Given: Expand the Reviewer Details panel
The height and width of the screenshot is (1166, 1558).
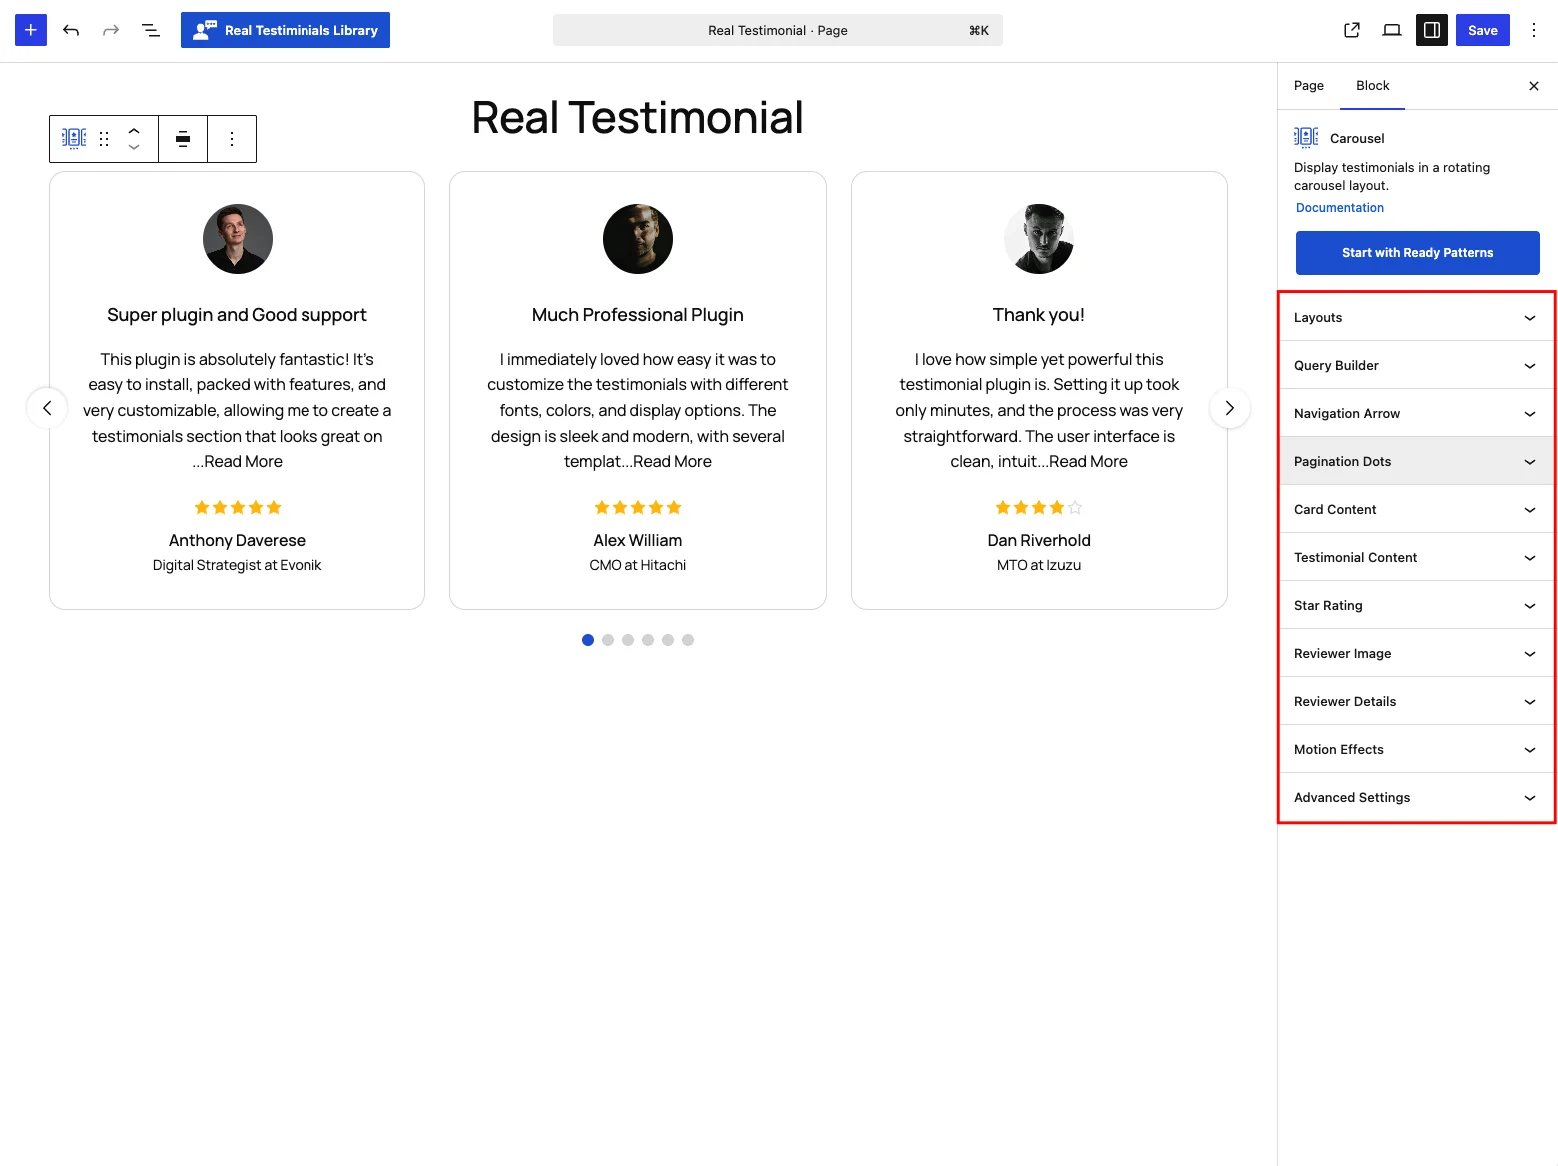Looking at the screenshot, I should point(1417,702).
